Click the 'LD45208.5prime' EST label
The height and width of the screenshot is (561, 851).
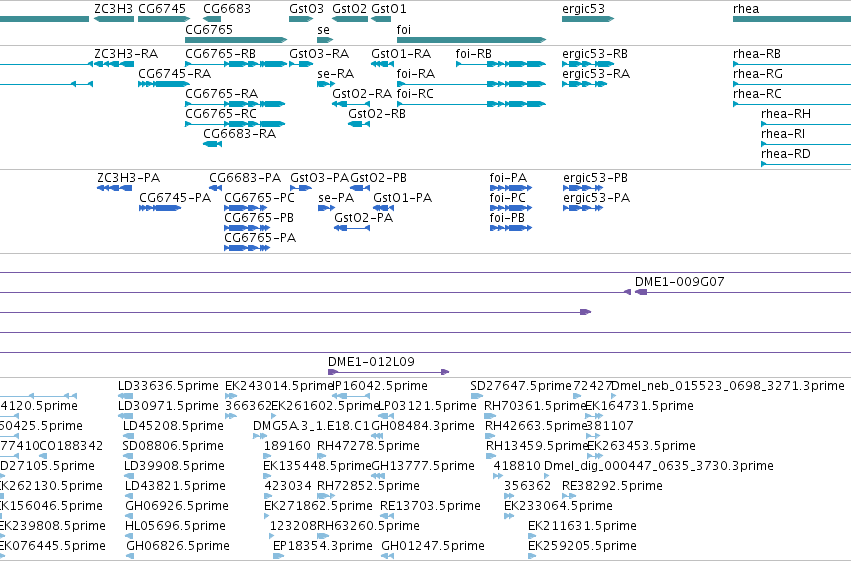click(173, 426)
